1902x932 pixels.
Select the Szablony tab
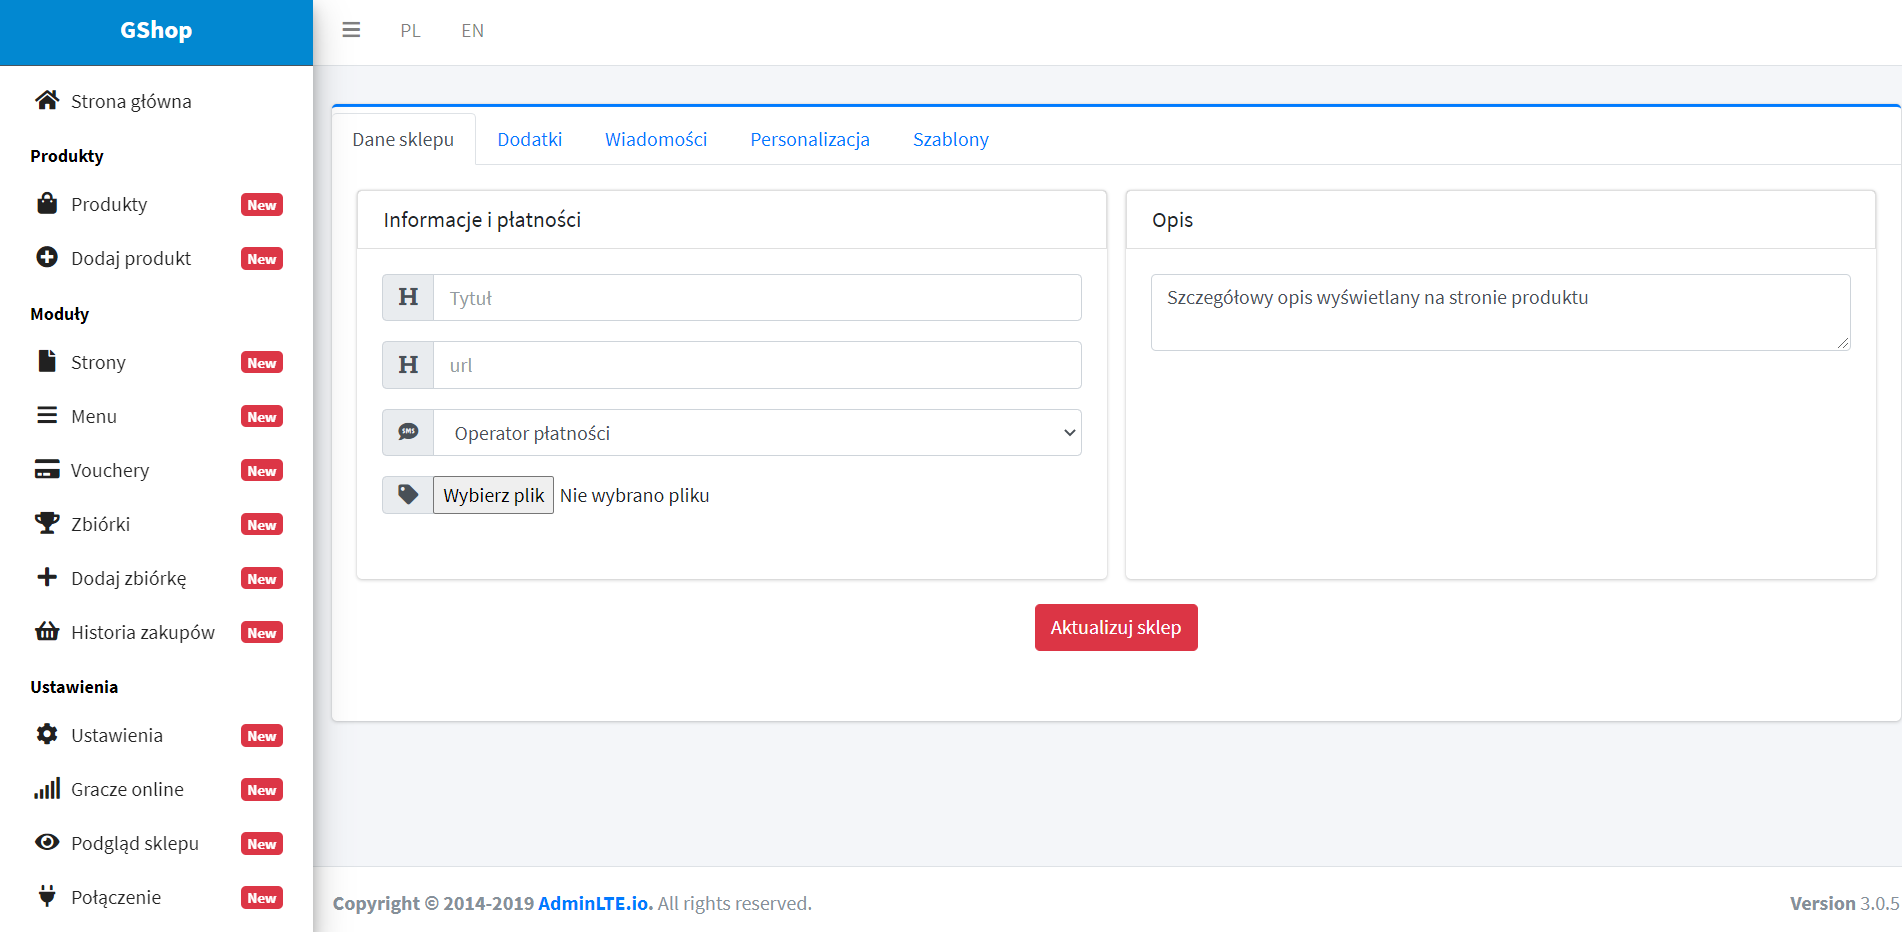950,140
